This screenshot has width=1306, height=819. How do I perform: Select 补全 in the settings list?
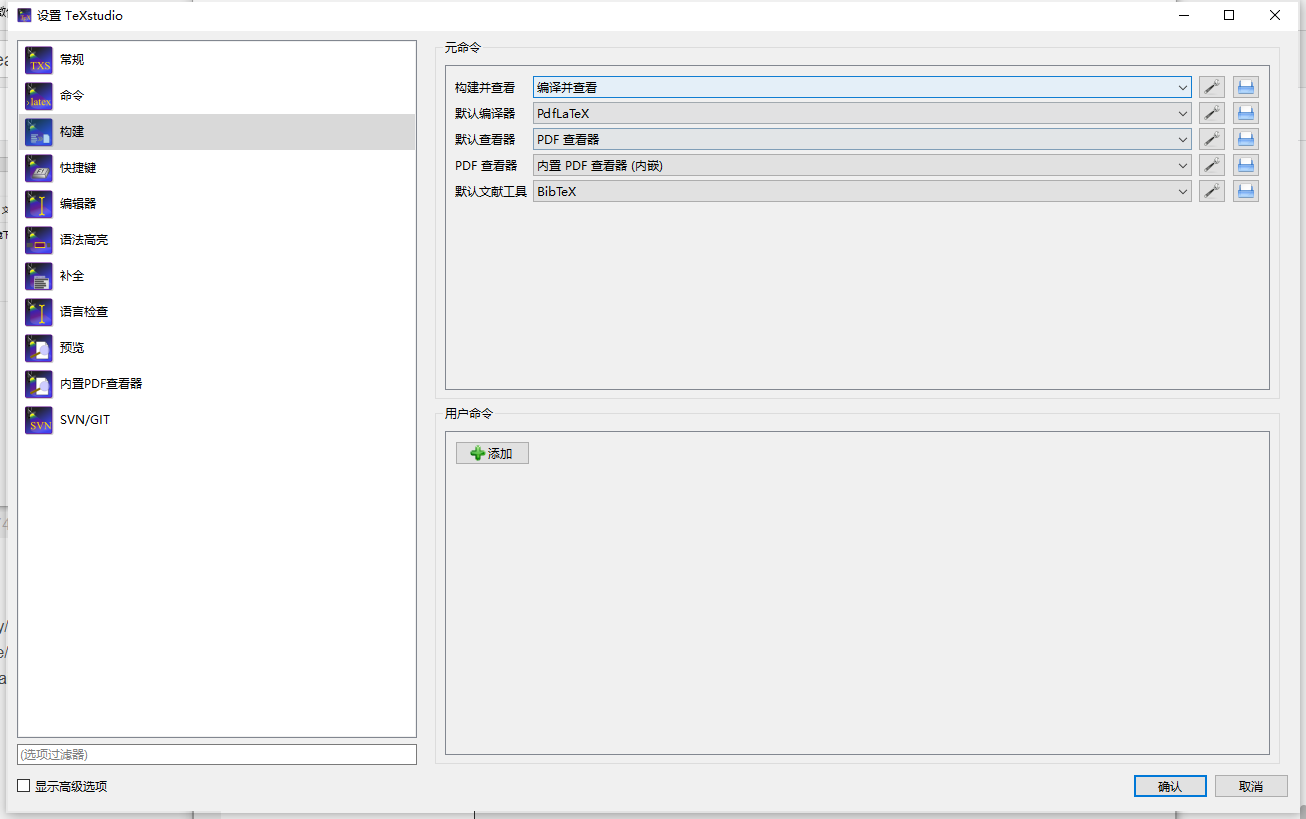[x=217, y=276]
